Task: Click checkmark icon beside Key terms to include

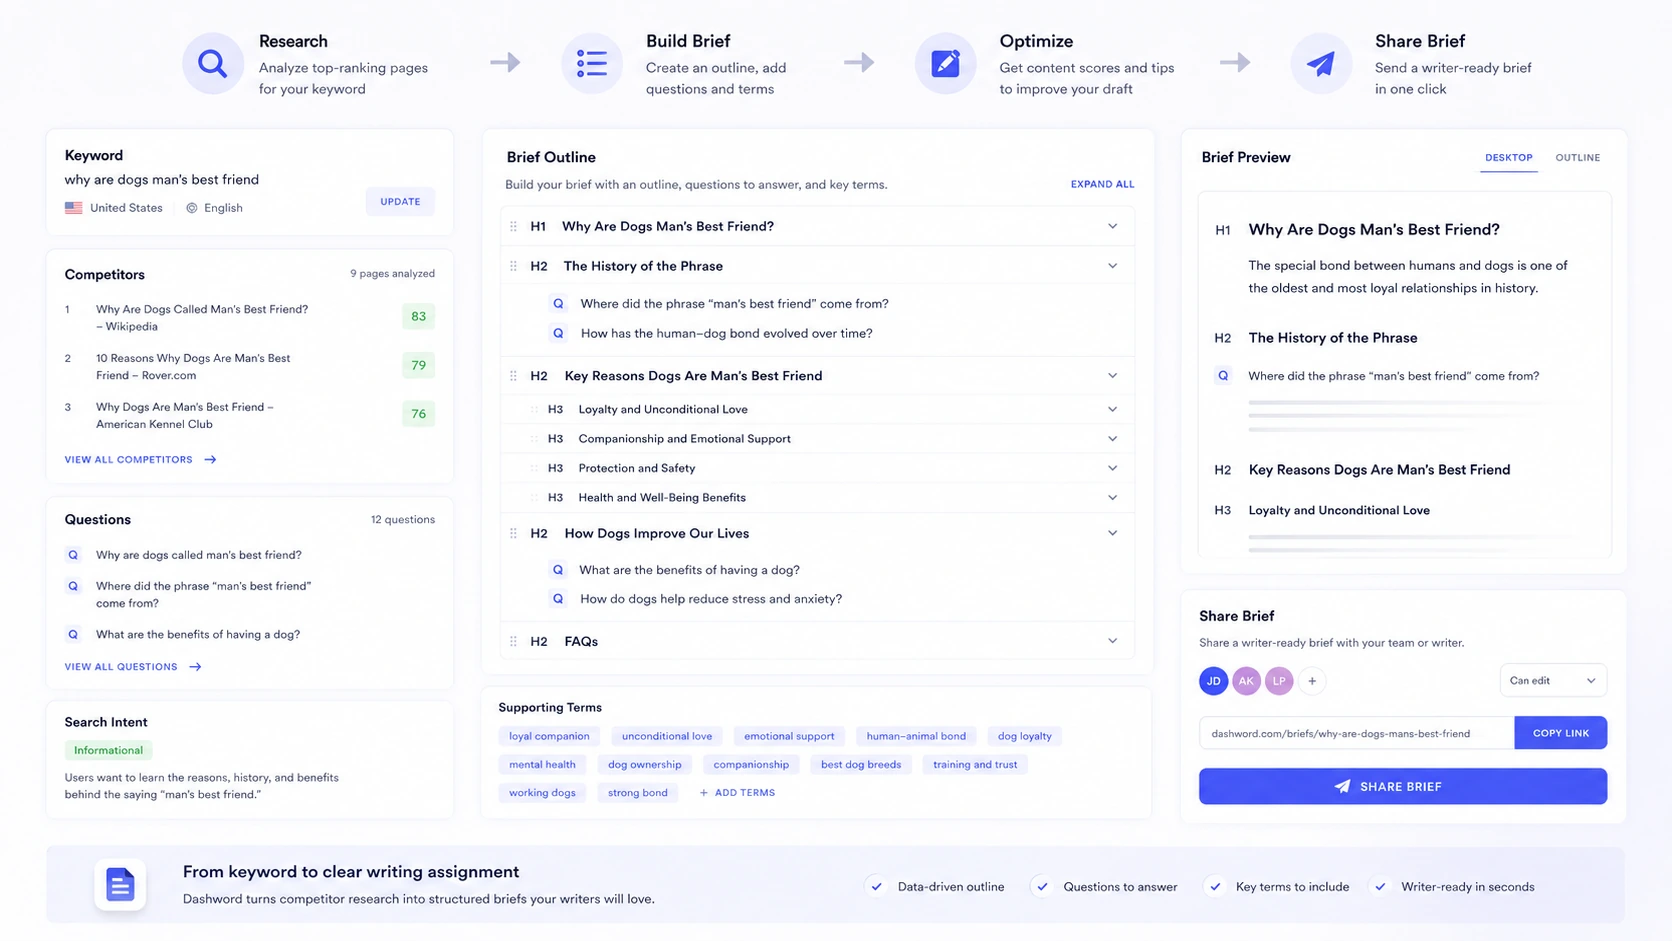Action: [1215, 886]
